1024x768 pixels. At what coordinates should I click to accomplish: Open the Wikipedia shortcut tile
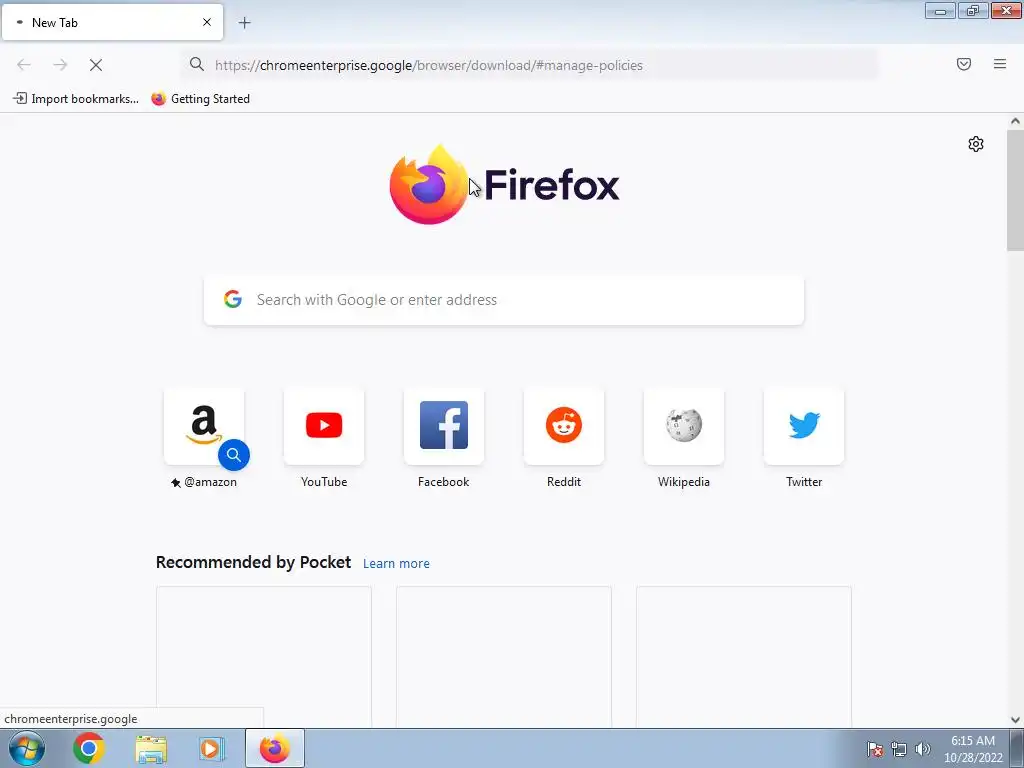(684, 426)
